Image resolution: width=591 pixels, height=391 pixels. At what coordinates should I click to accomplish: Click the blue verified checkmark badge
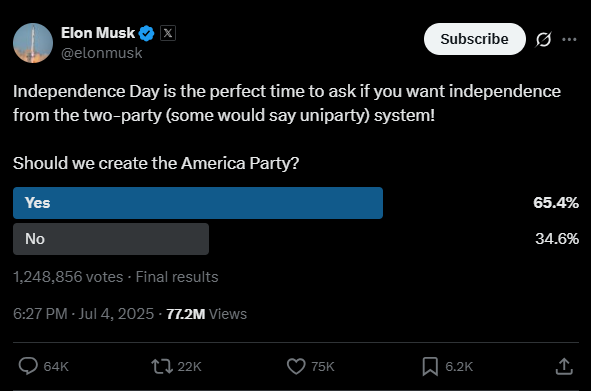[x=146, y=34]
